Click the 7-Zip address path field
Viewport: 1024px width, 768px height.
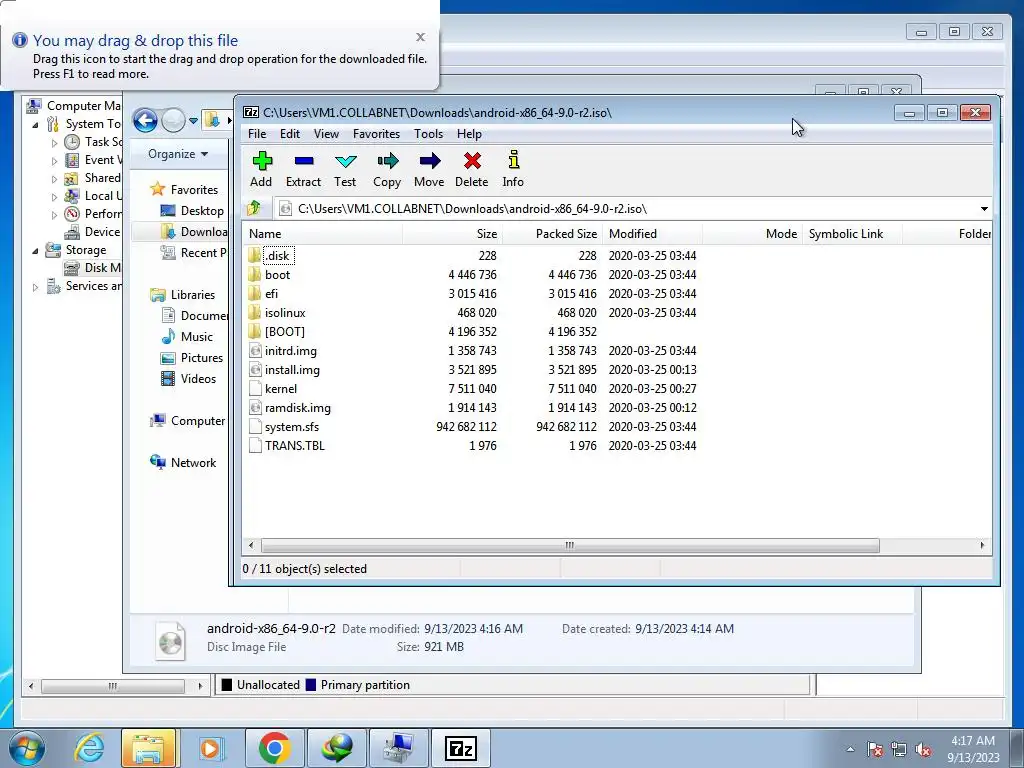[x=625, y=209]
